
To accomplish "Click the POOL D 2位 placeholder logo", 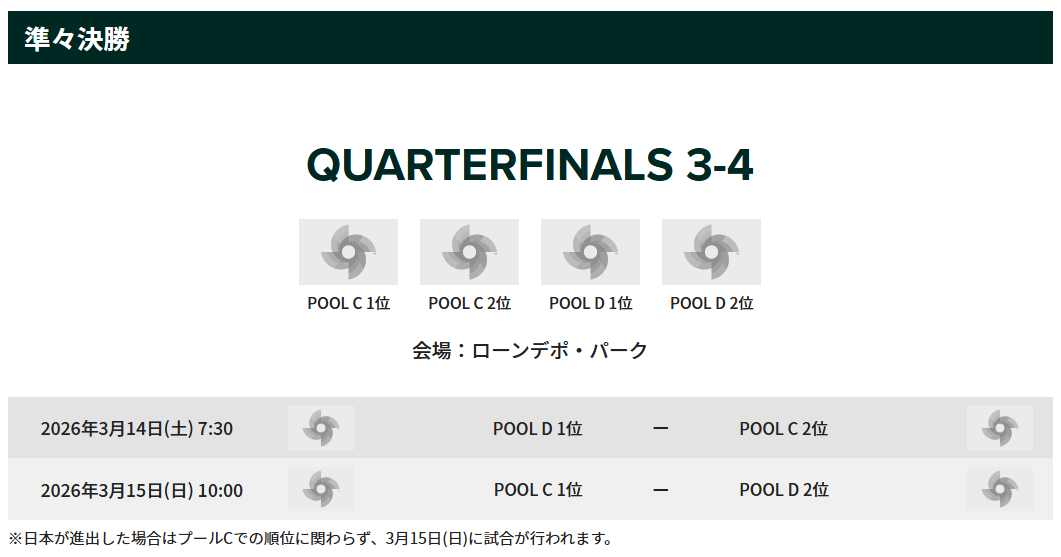I will (711, 252).
